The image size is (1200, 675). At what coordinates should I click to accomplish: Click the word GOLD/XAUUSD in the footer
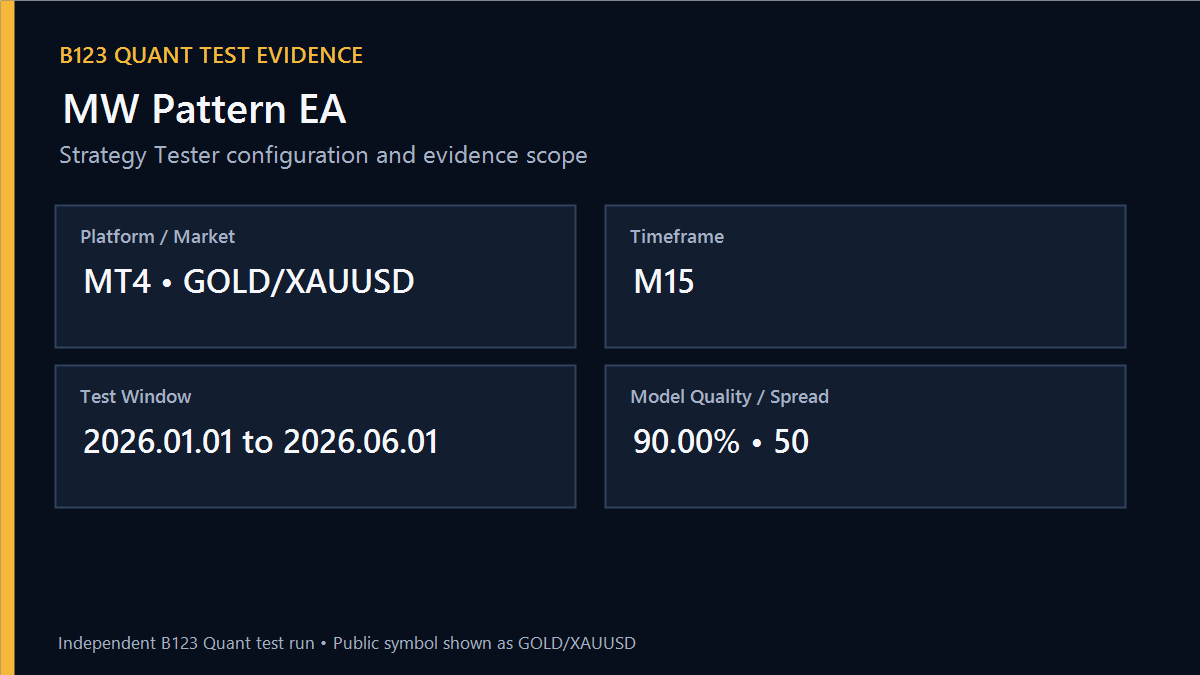pyautogui.click(x=577, y=643)
